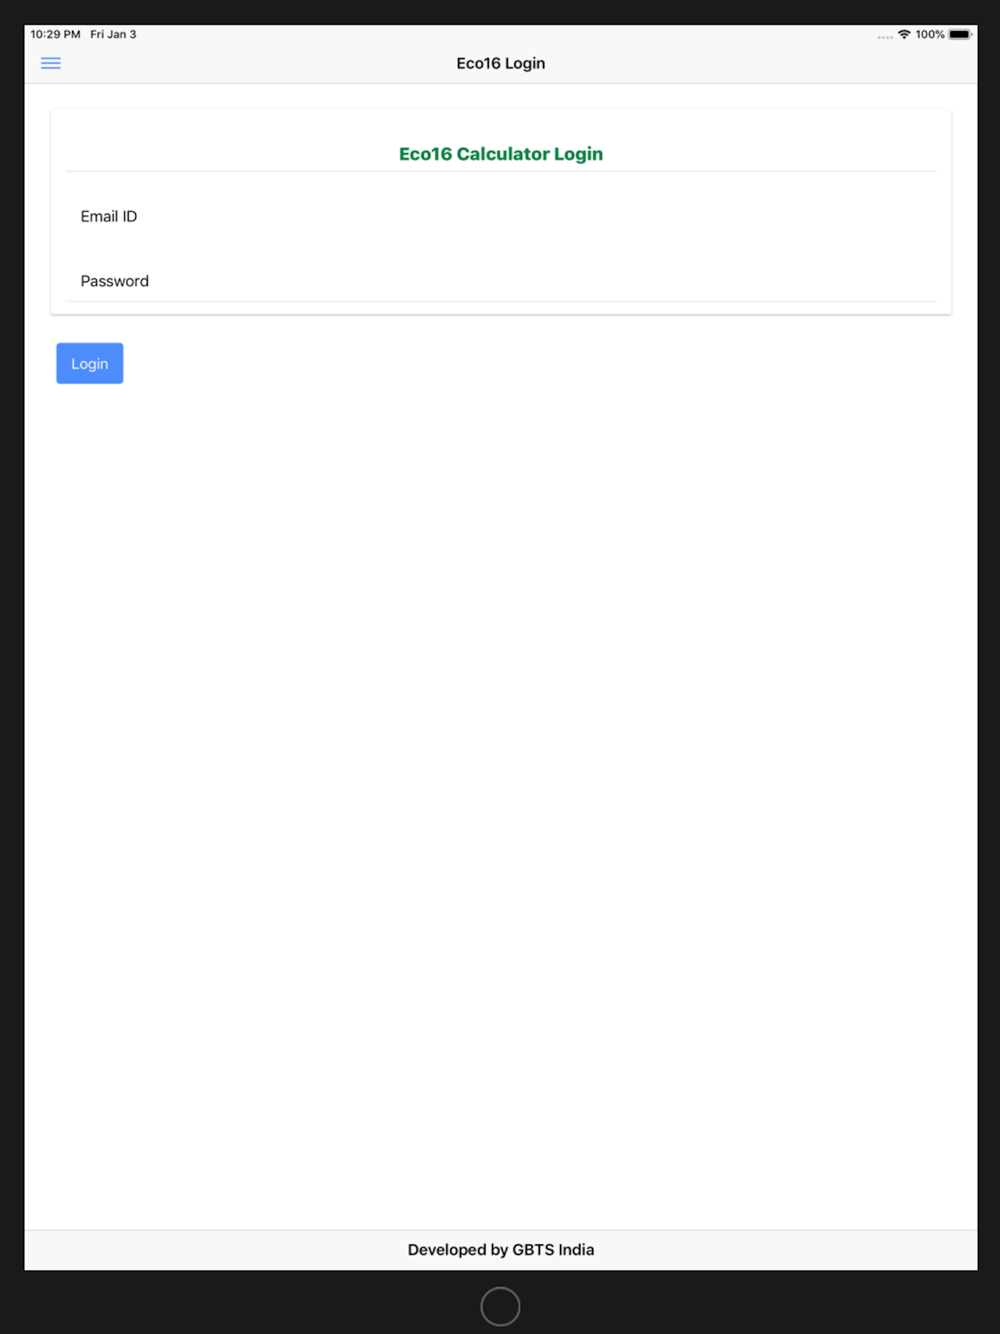Click the green Eco16 Calculator Login heading

[x=501, y=154]
